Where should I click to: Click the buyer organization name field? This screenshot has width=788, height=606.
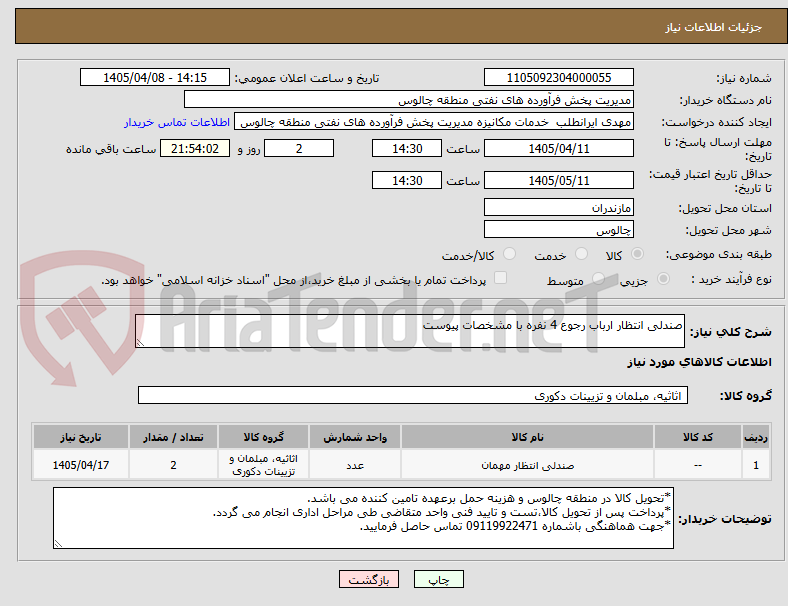(x=409, y=99)
